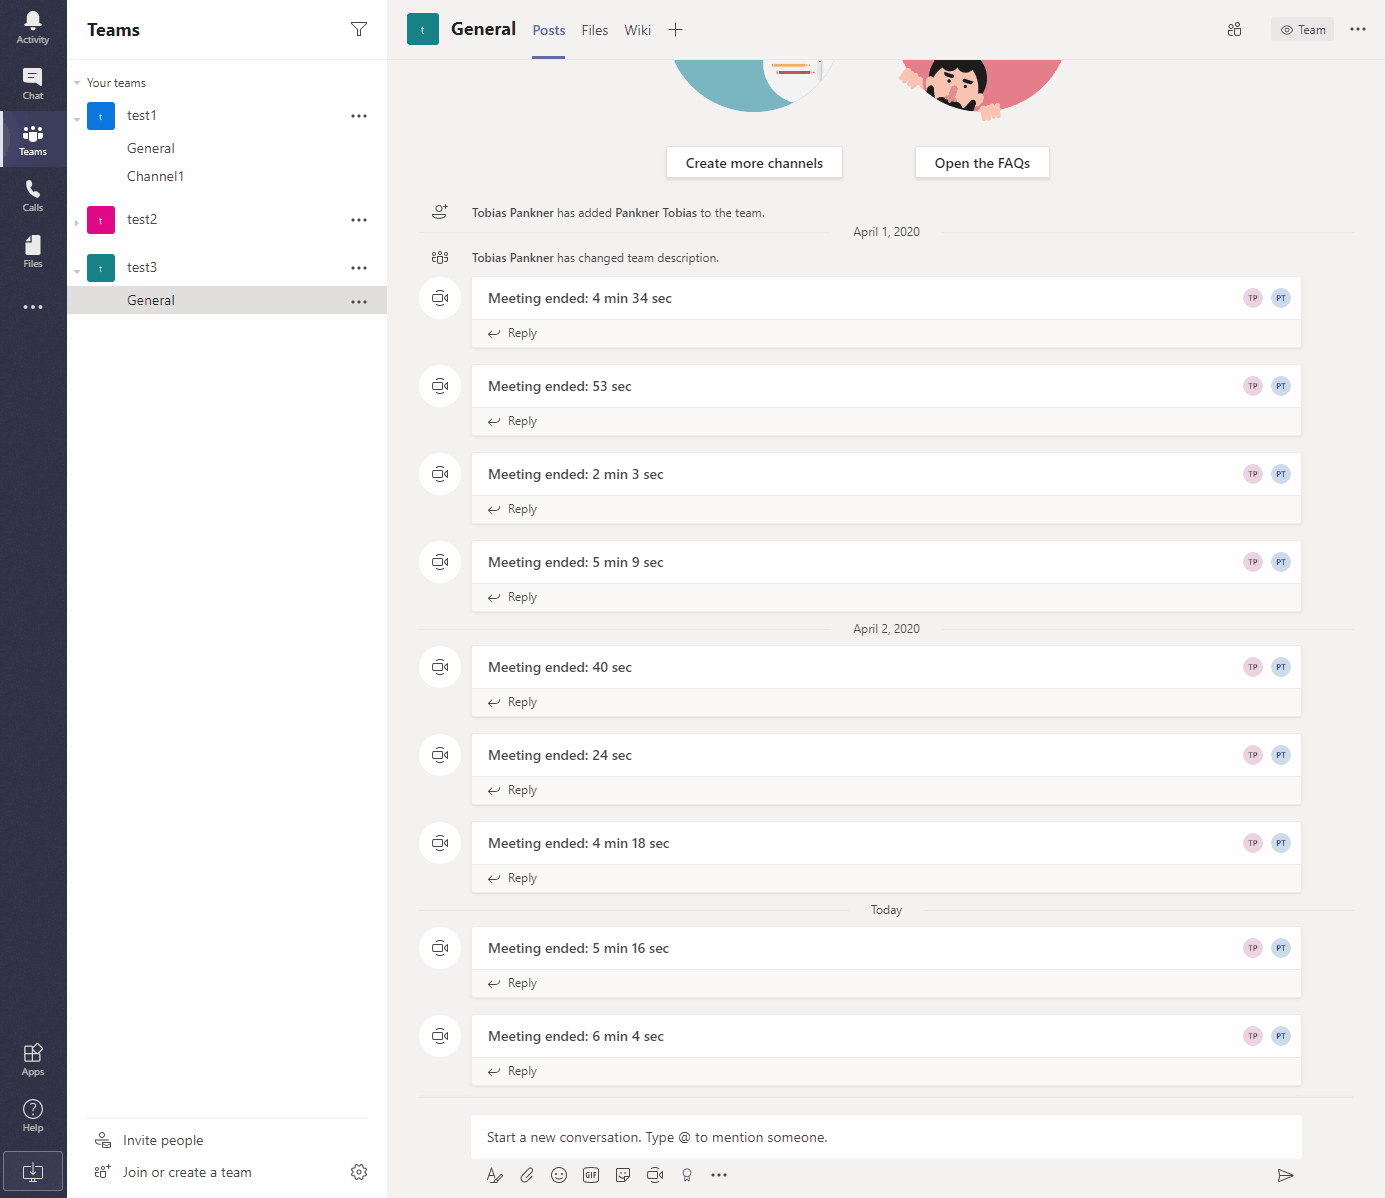Image resolution: width=1385 pixels, height=1198 pixels.
Task: Reply to the 5 min 9 sec meeting
Action: pyautogui.click(x=512, y=597)
